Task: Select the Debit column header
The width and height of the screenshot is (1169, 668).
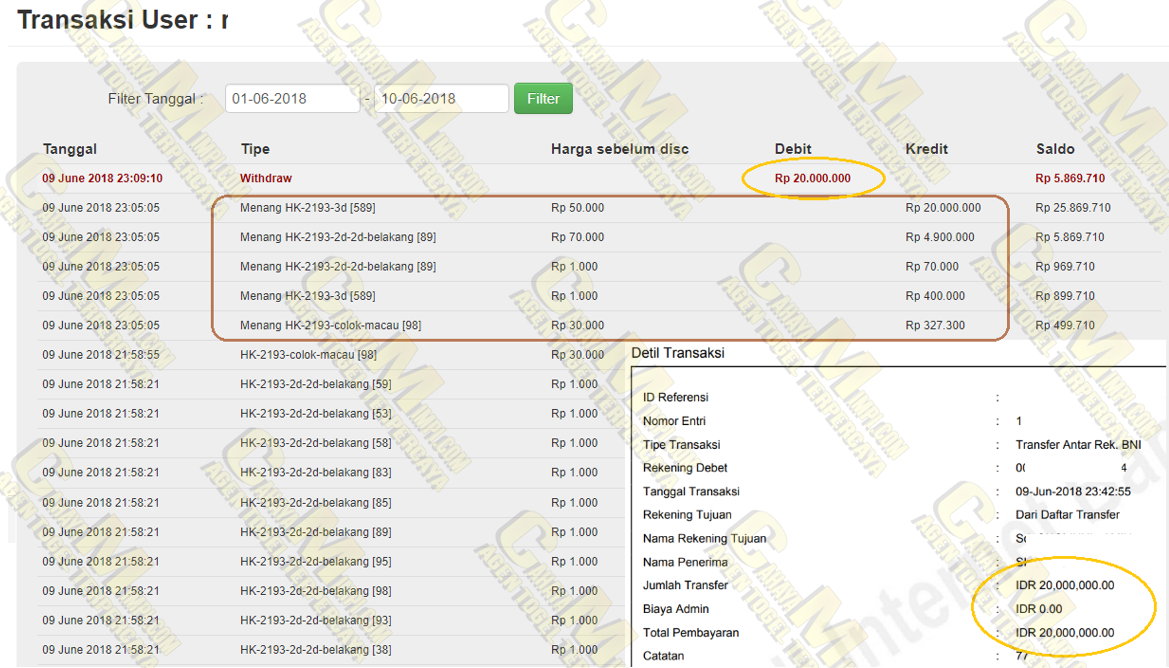Action: (793, 149)
